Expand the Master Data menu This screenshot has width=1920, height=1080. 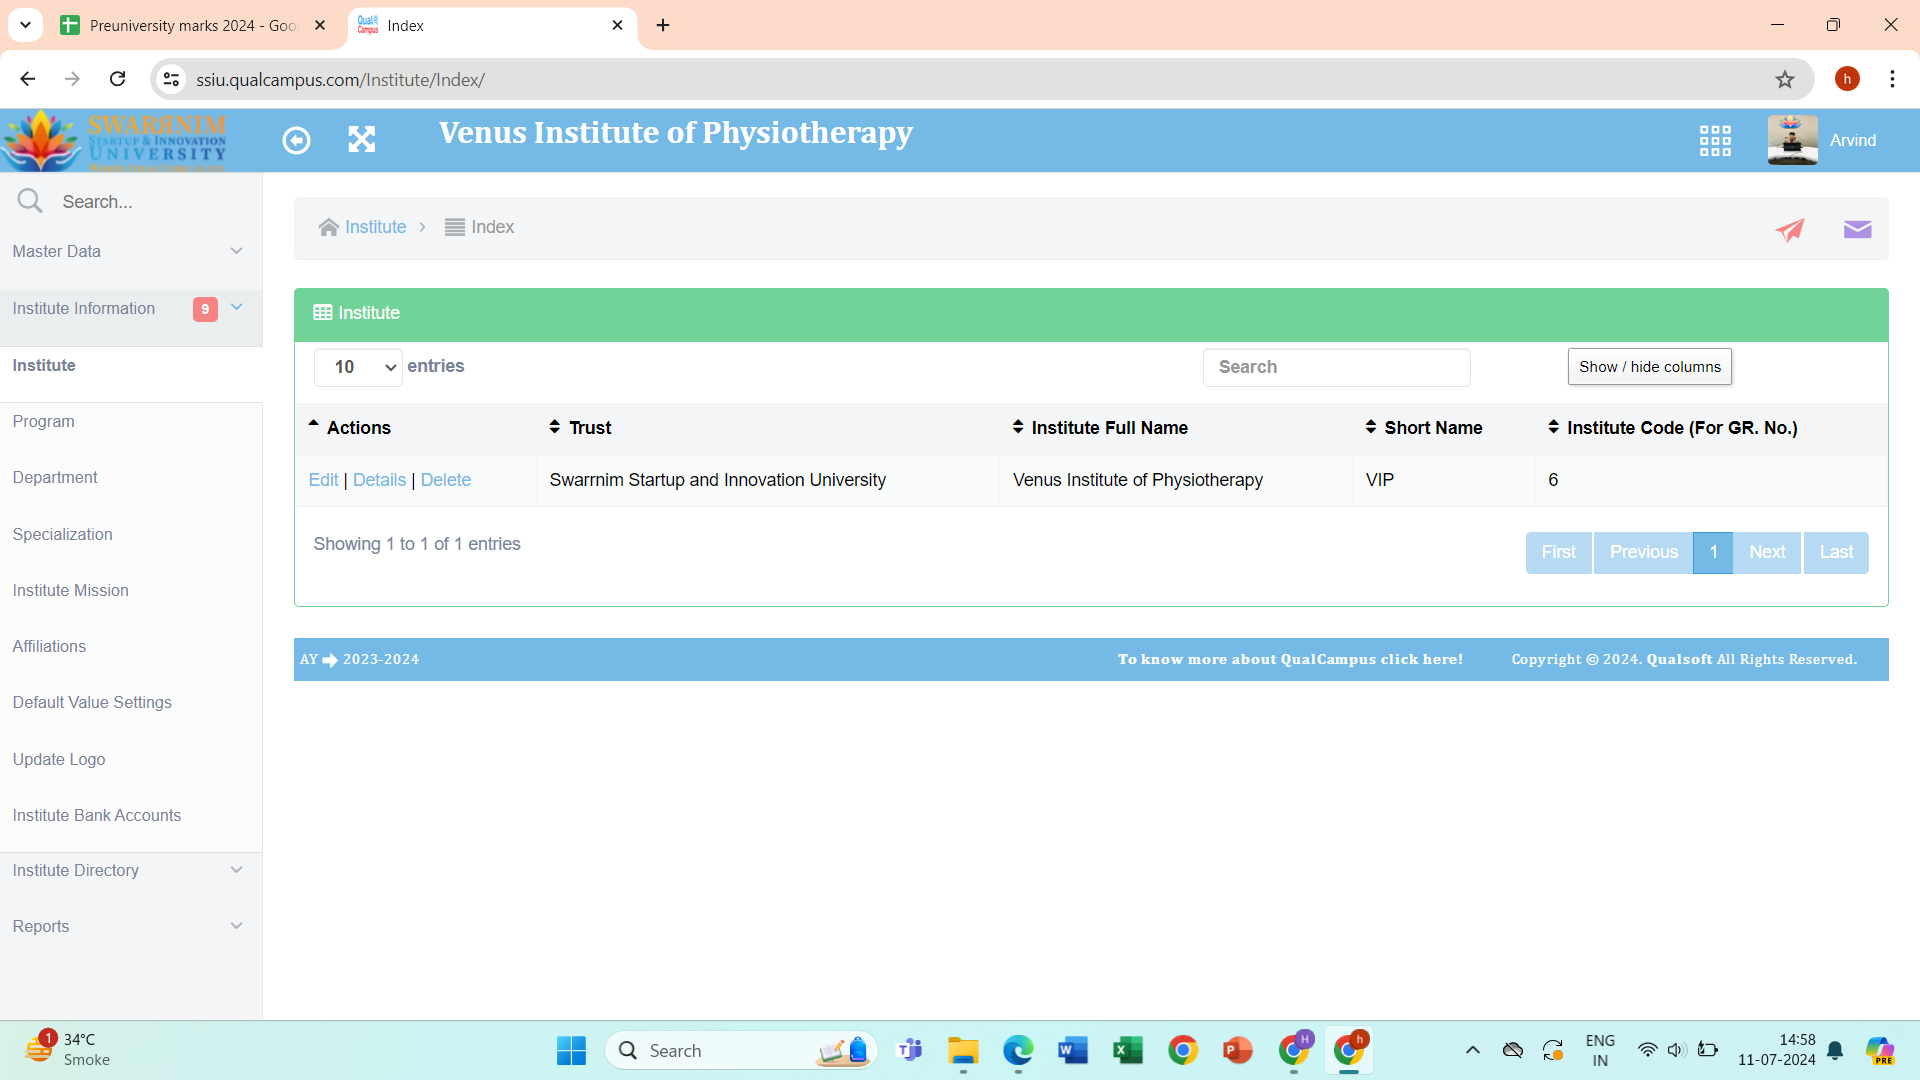coord(130,251)
